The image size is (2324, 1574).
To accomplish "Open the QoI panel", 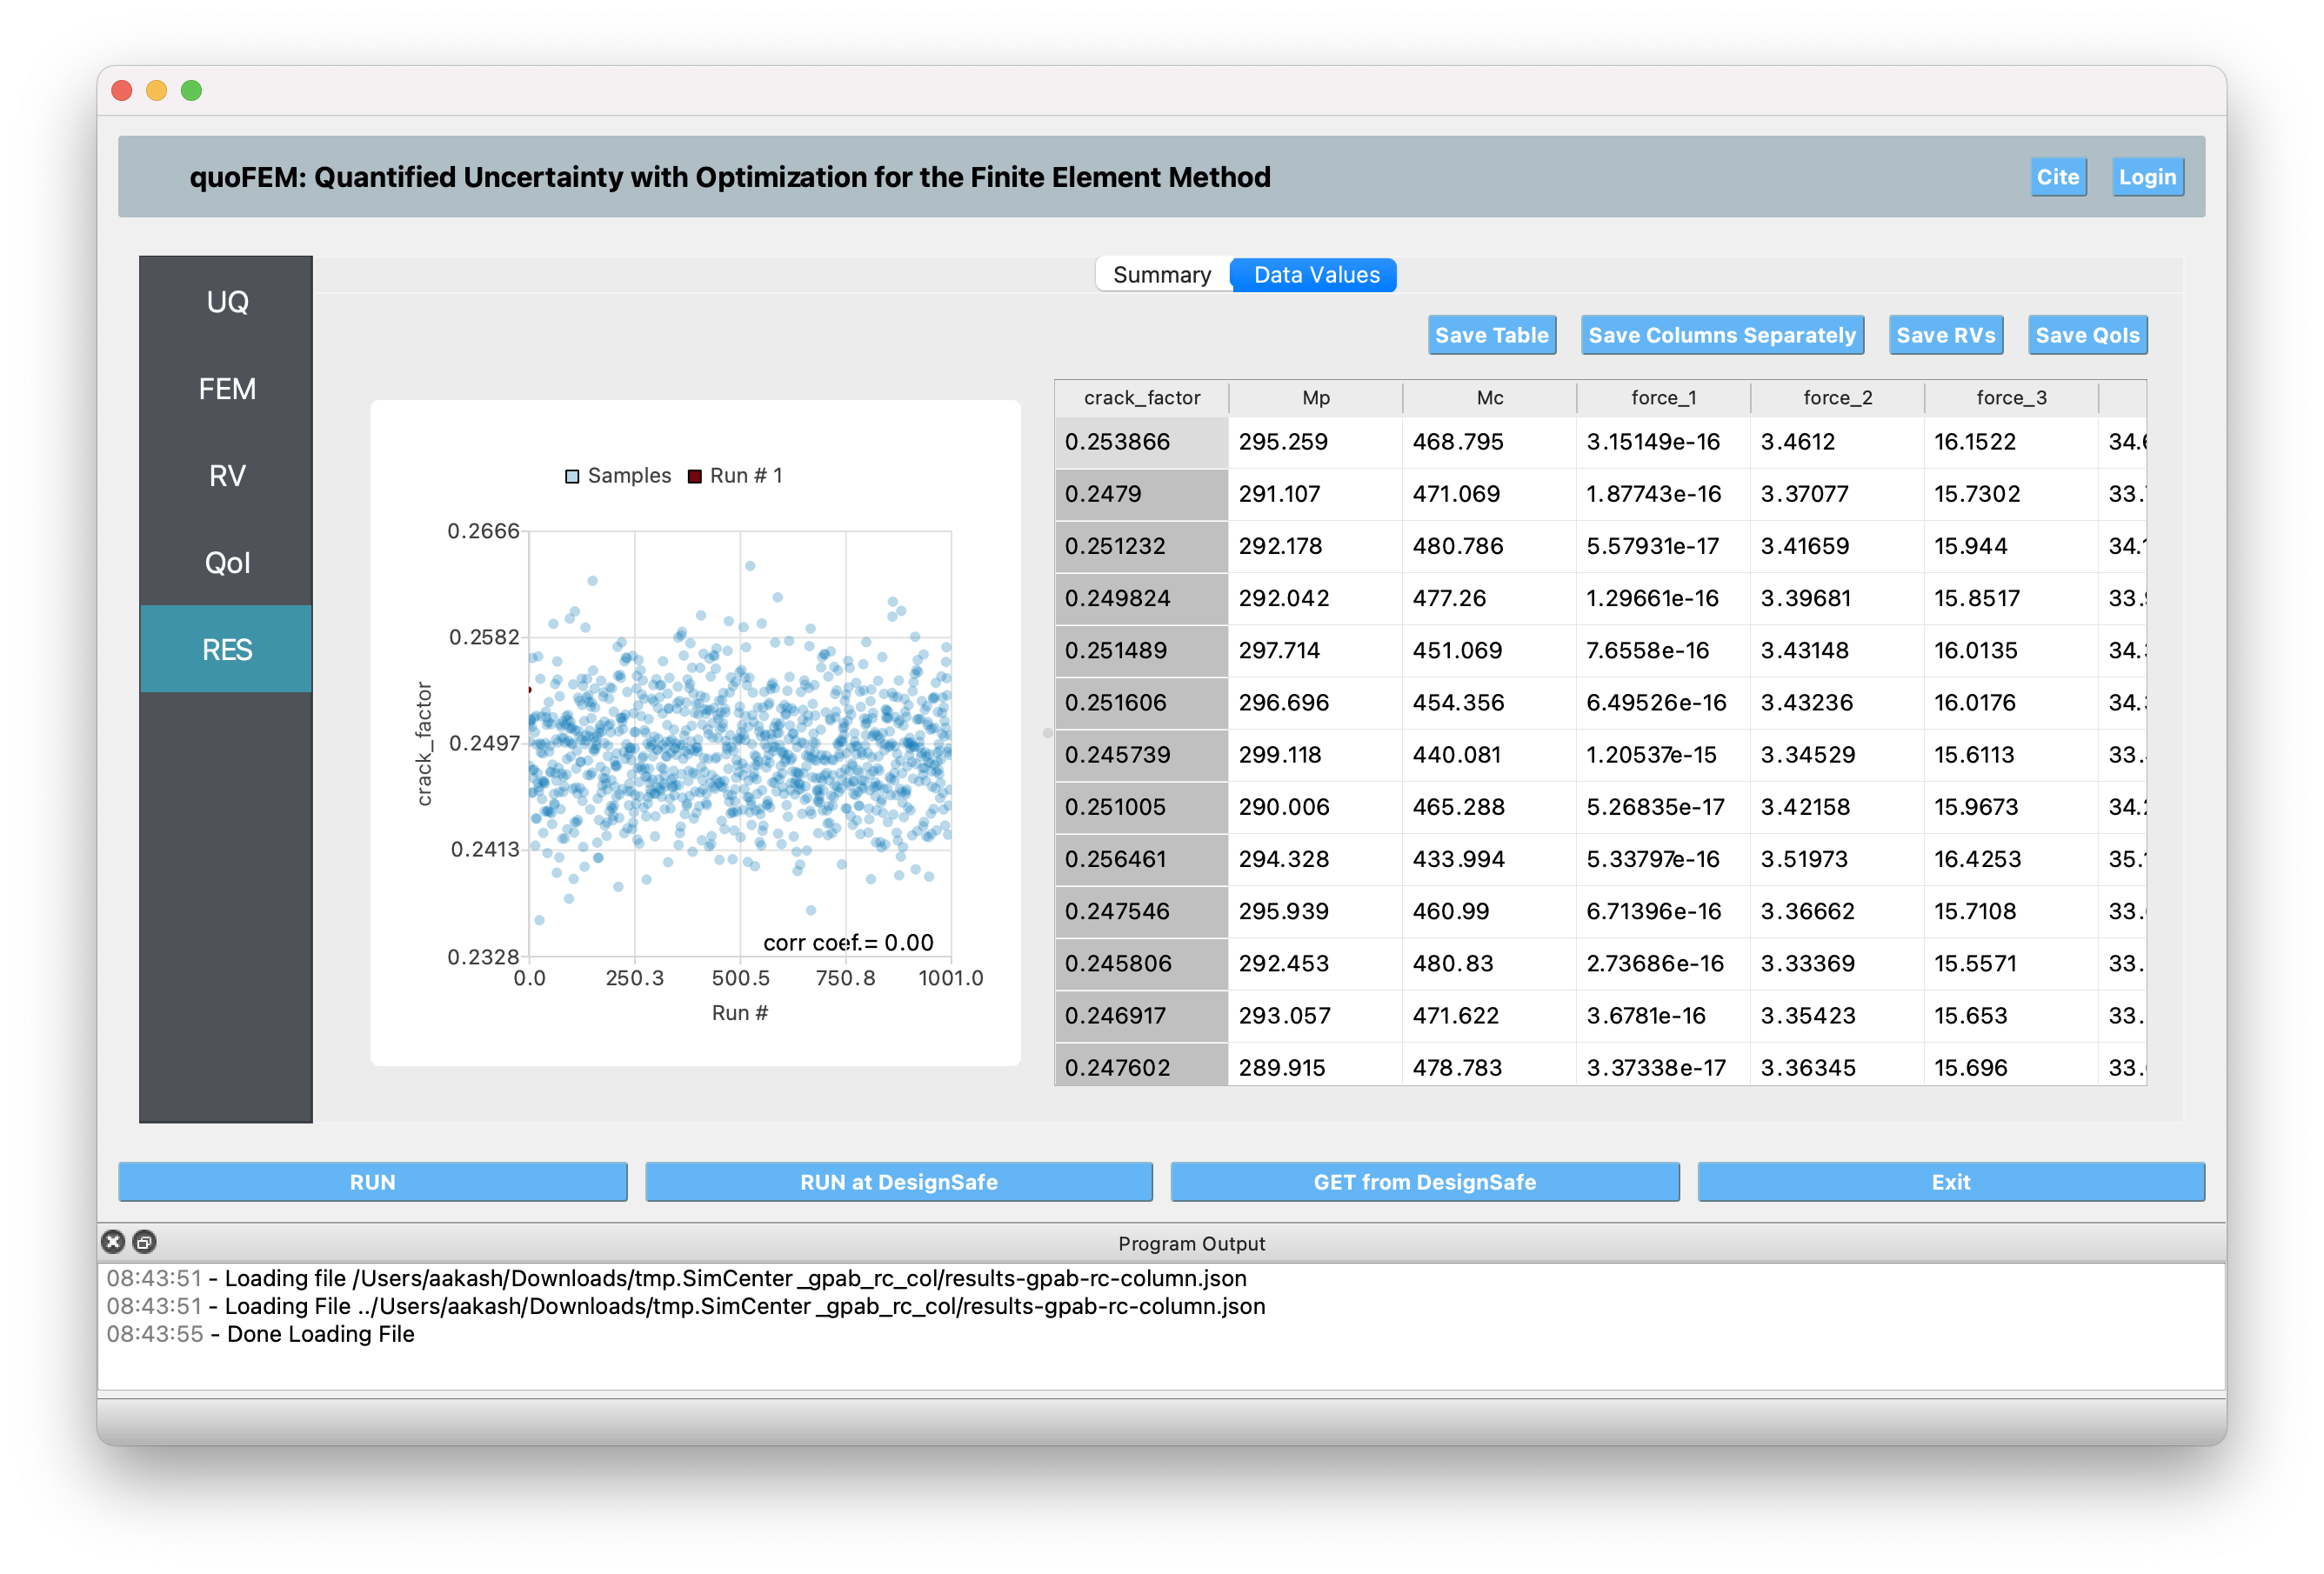I will click(227, 563).
